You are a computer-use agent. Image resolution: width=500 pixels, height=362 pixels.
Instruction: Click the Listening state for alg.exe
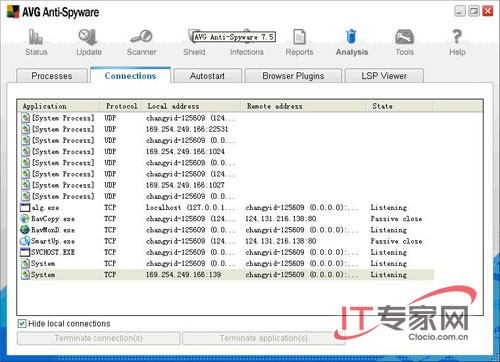point(389,208)
